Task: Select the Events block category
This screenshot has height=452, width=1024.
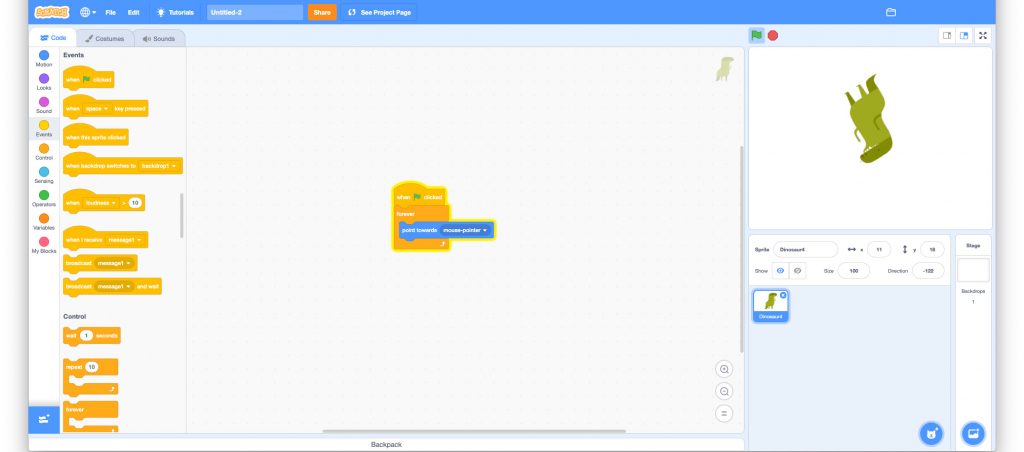Action: click(x=44, y=129)
